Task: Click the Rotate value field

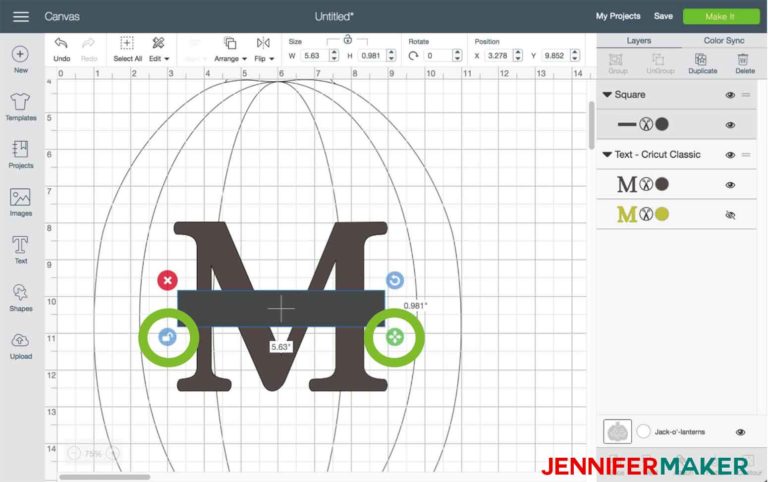Action: pyautogui.click(x=438, y=55)
